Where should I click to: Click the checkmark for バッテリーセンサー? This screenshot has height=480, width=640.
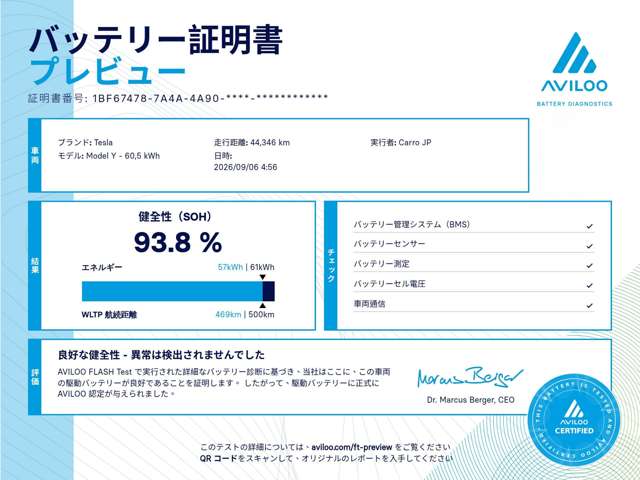pyautogui.click(x=589, y=246)
